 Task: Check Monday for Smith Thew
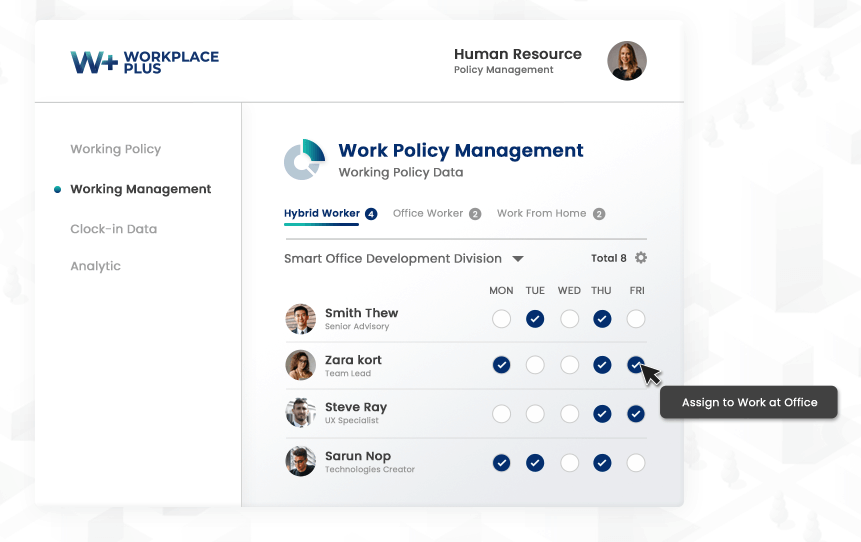coord(501,319)
